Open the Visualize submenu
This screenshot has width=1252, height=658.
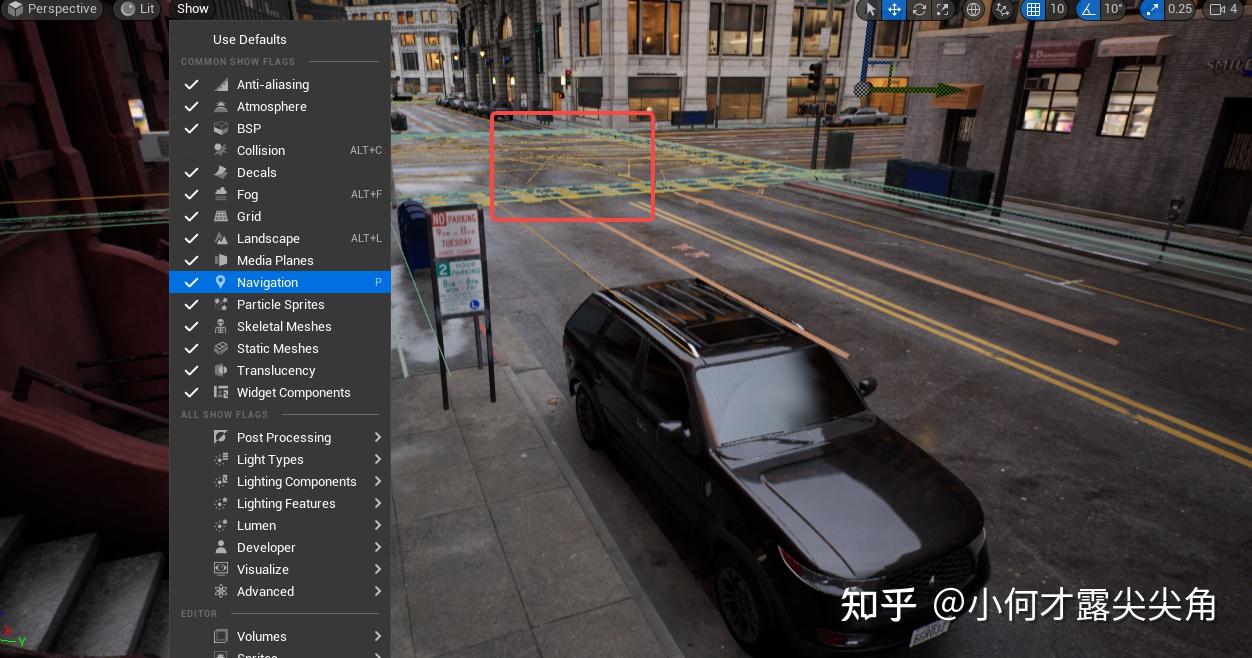point(262,569)
